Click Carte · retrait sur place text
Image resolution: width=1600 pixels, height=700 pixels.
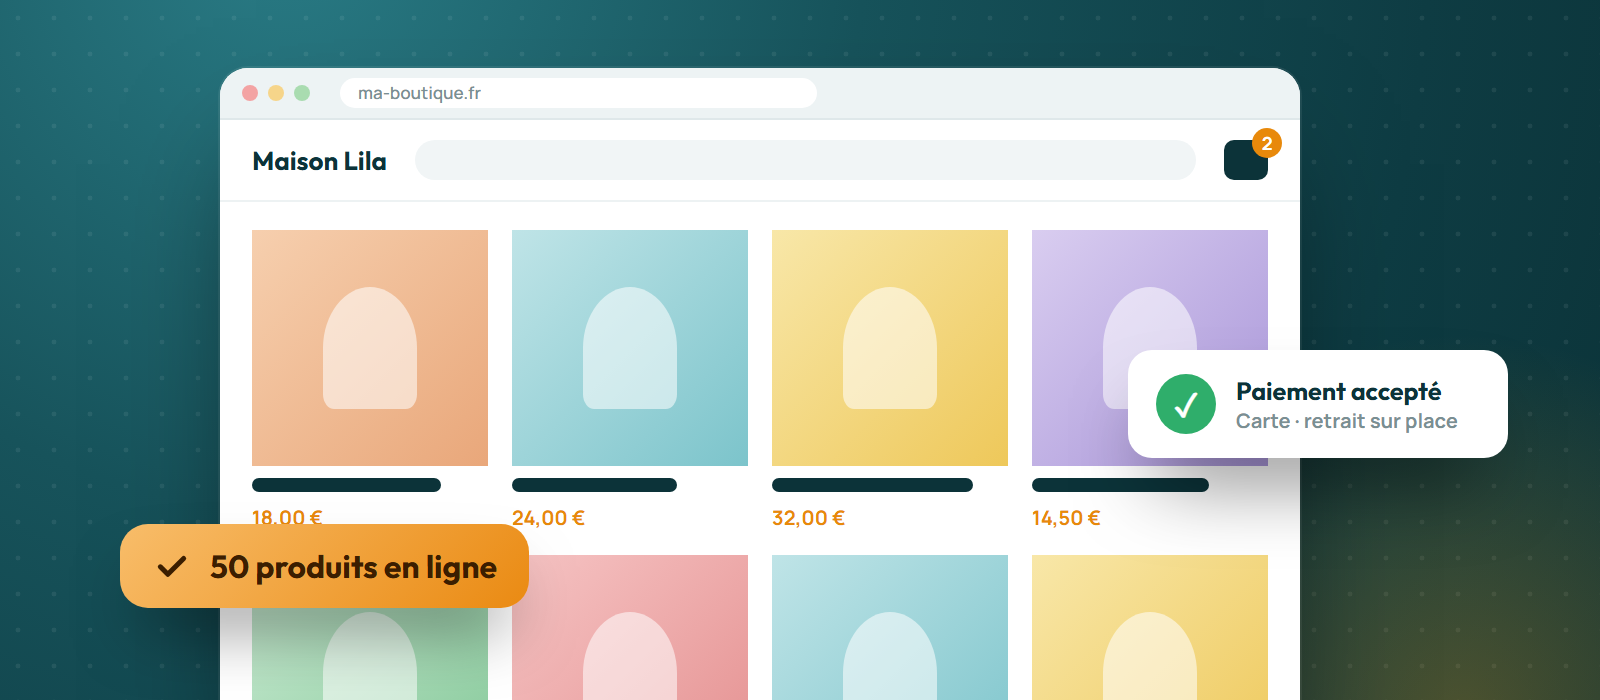tap(1346, 421)
